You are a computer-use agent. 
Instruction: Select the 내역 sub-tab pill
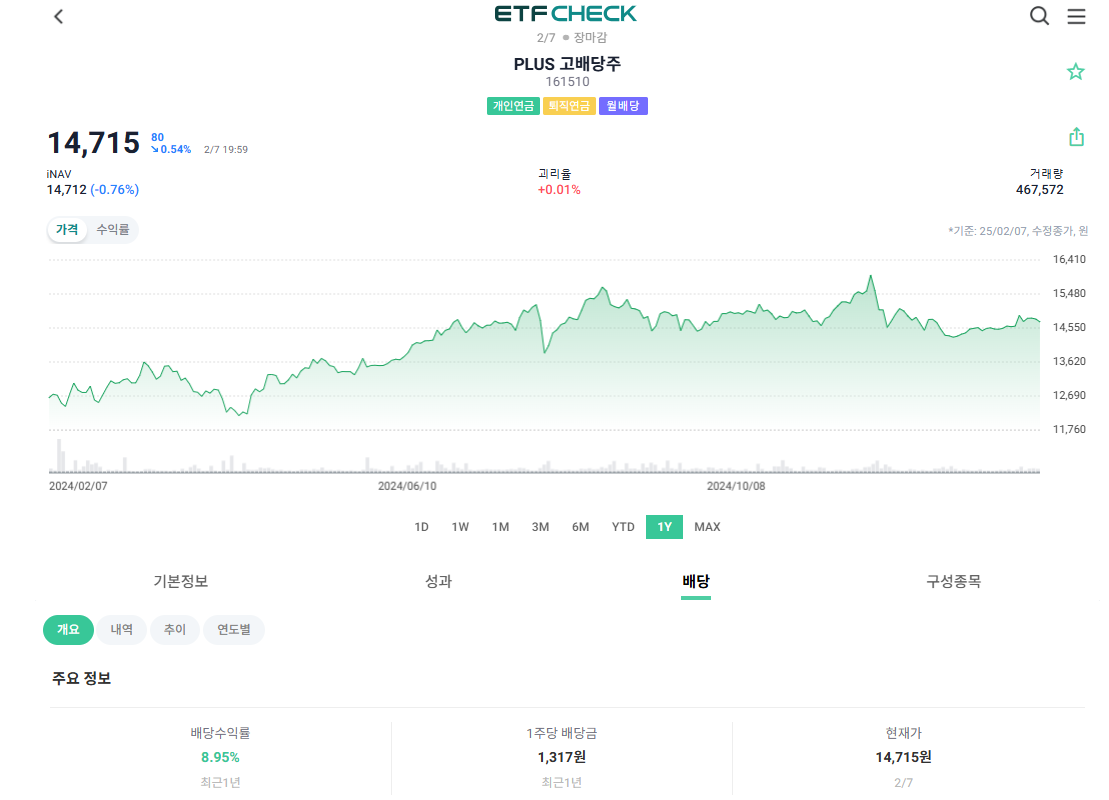click(122, 630)
